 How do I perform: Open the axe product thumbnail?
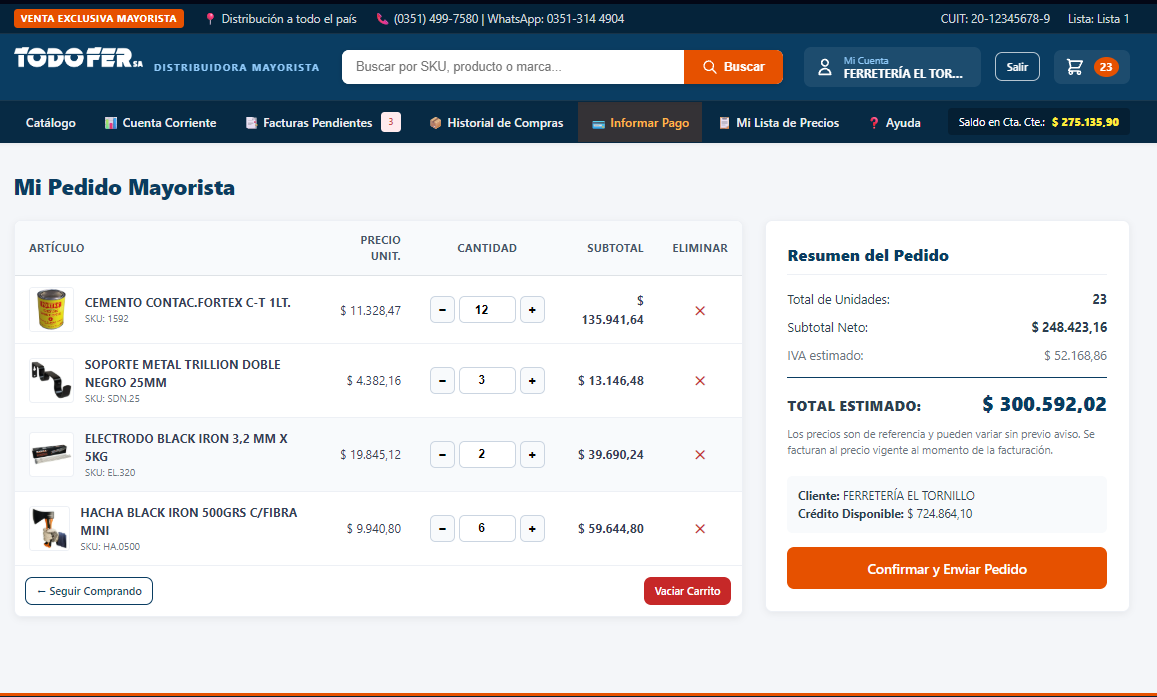[x=49, y=528]
